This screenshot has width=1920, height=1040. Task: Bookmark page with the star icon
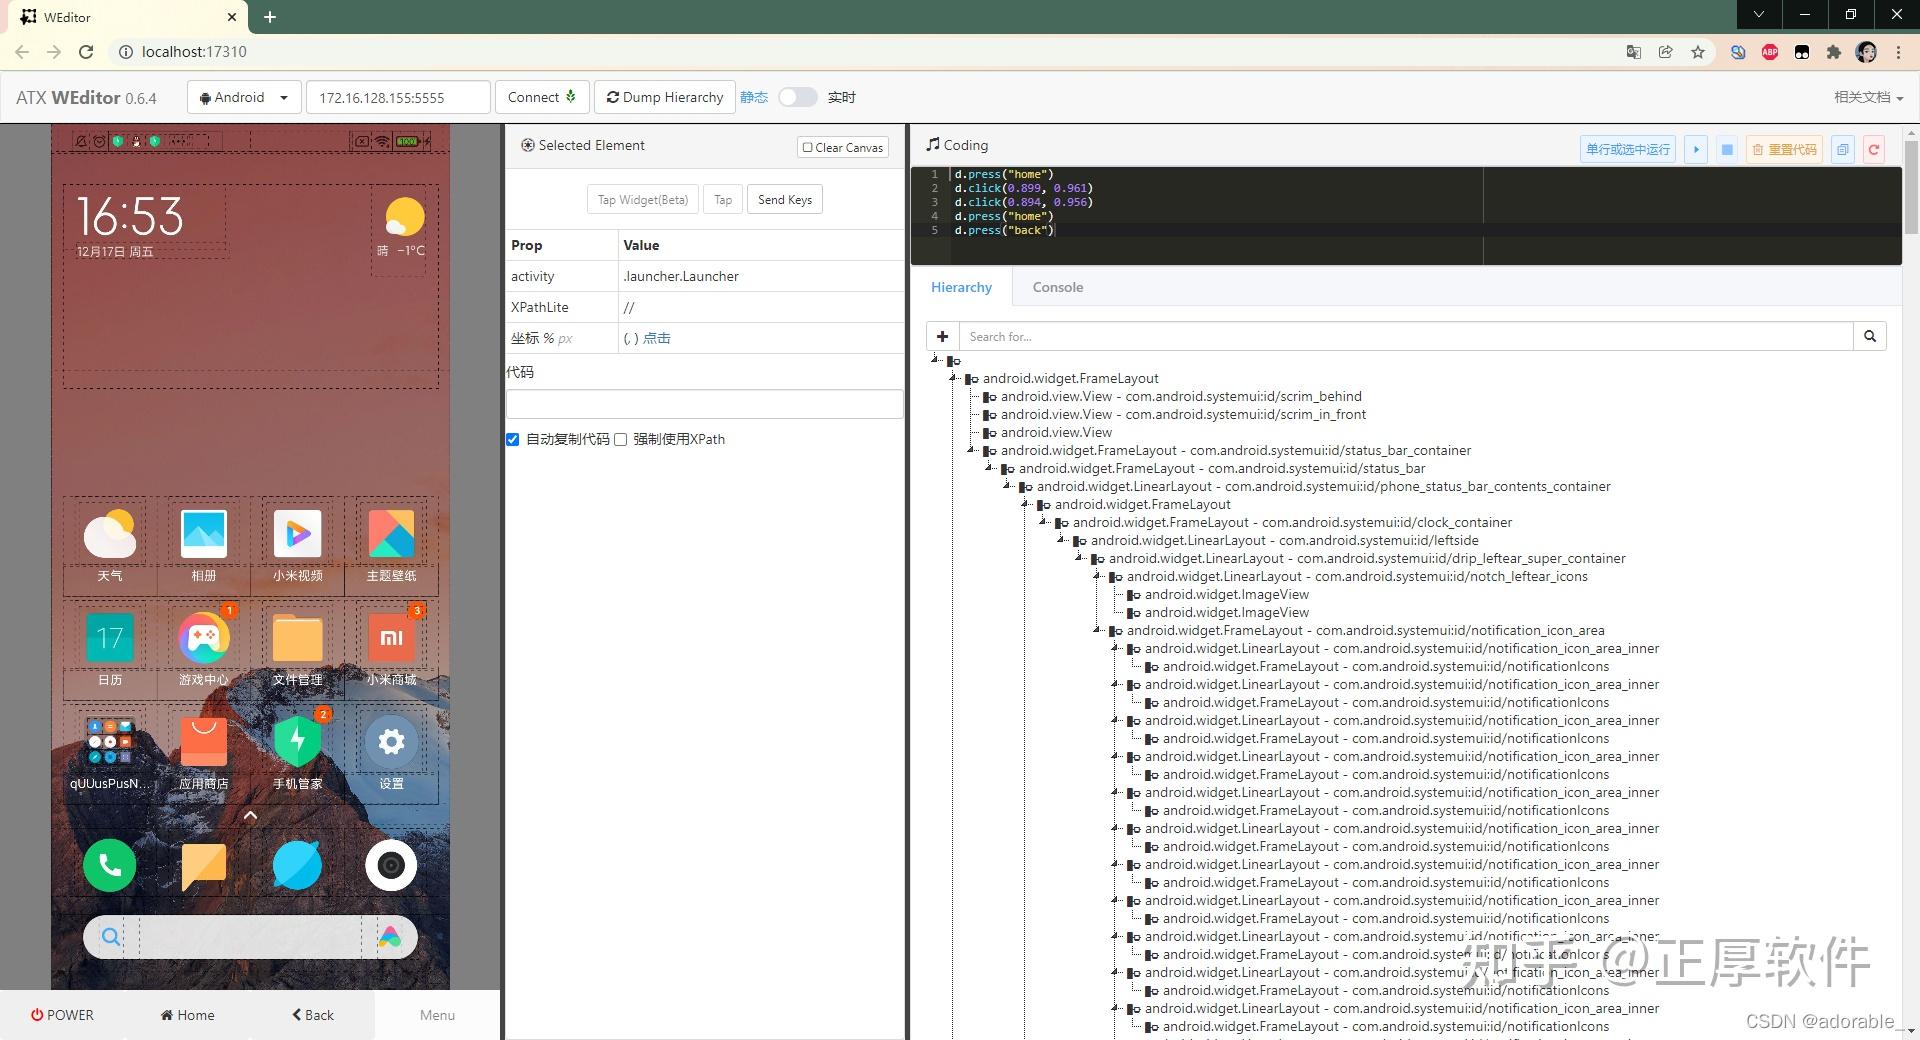coord(1698,52)
